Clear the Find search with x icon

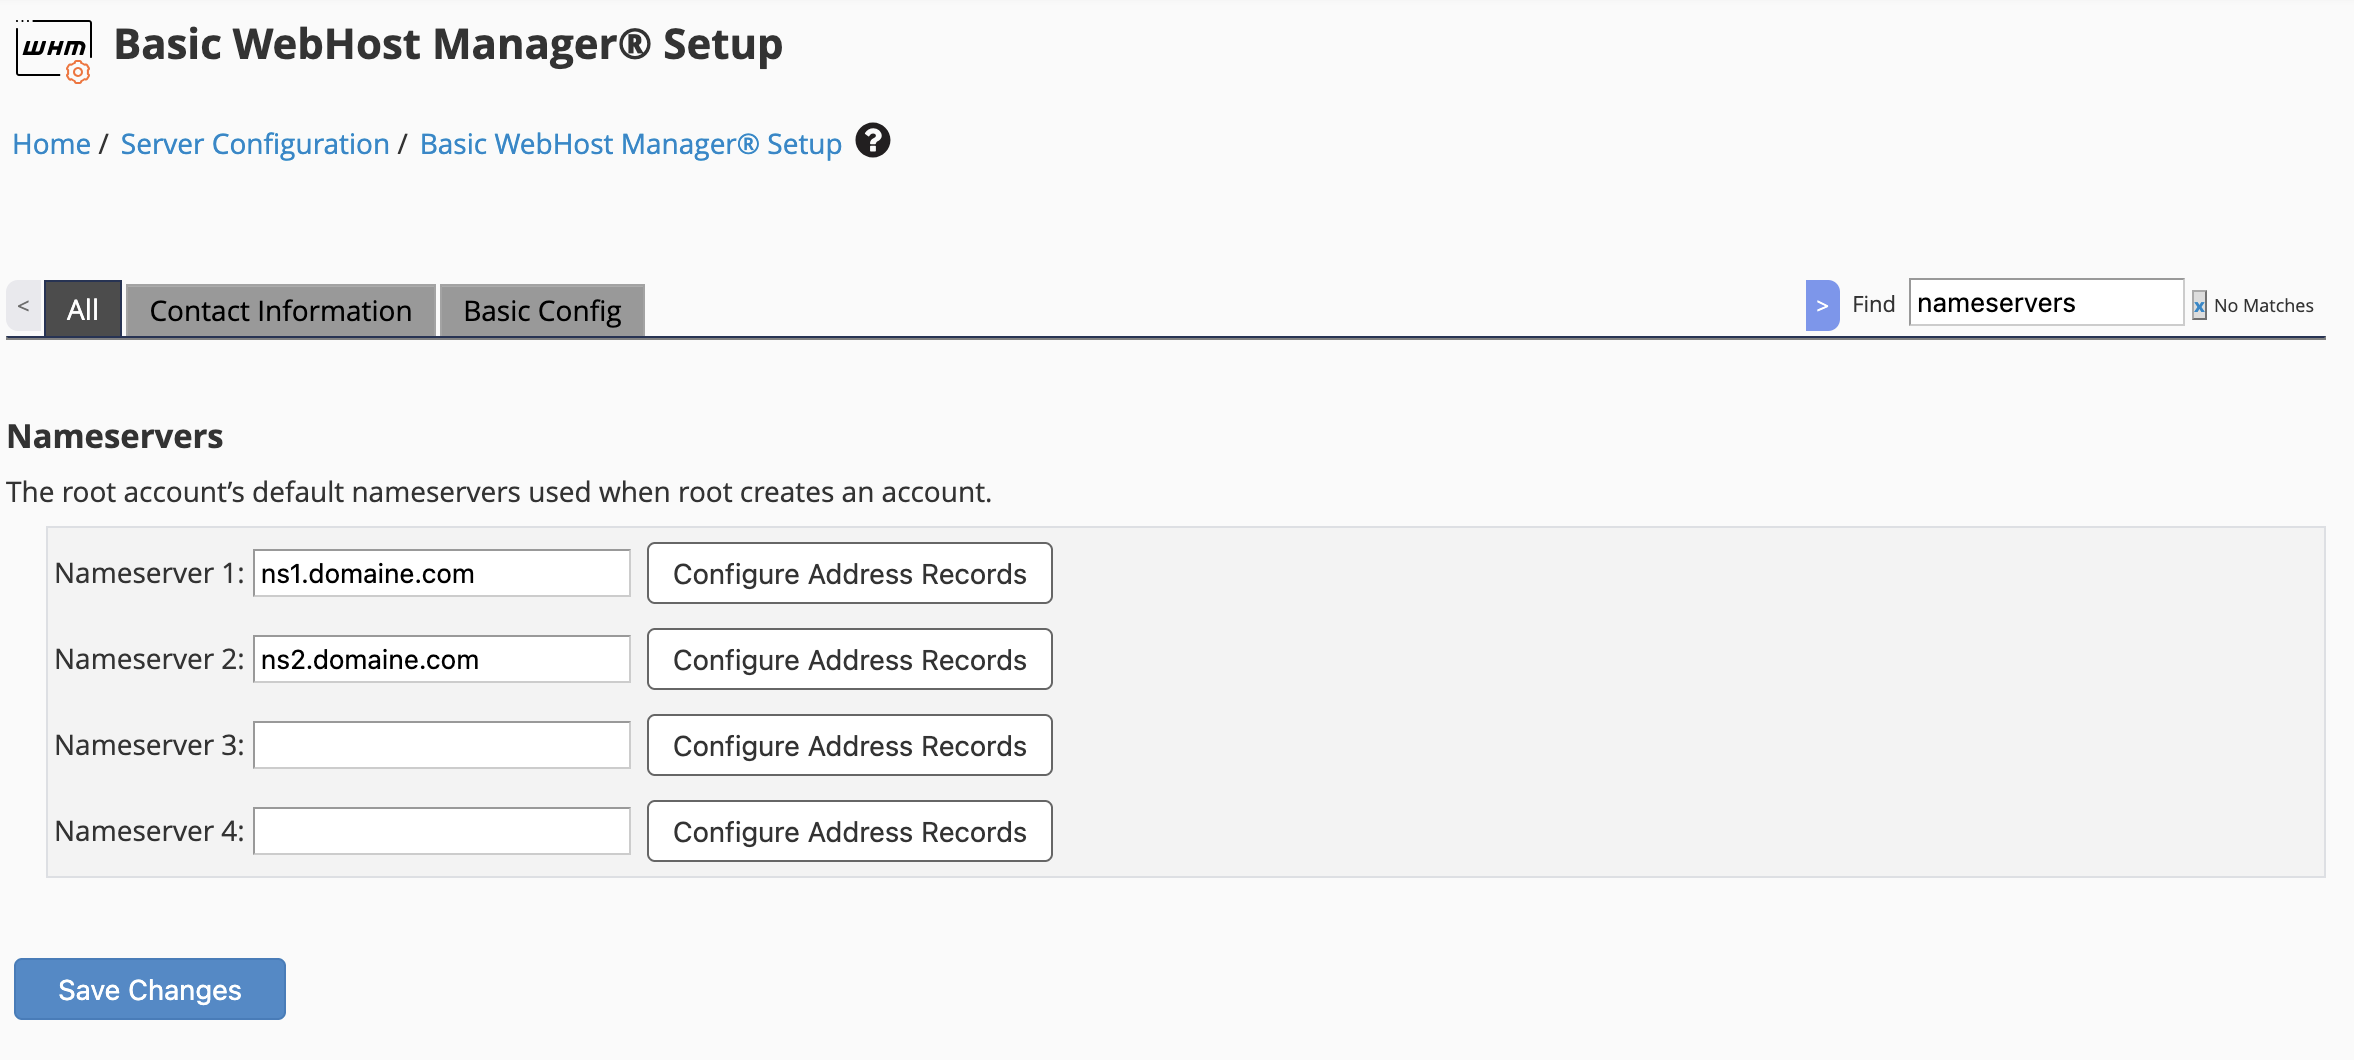(x=2199, y=306)
